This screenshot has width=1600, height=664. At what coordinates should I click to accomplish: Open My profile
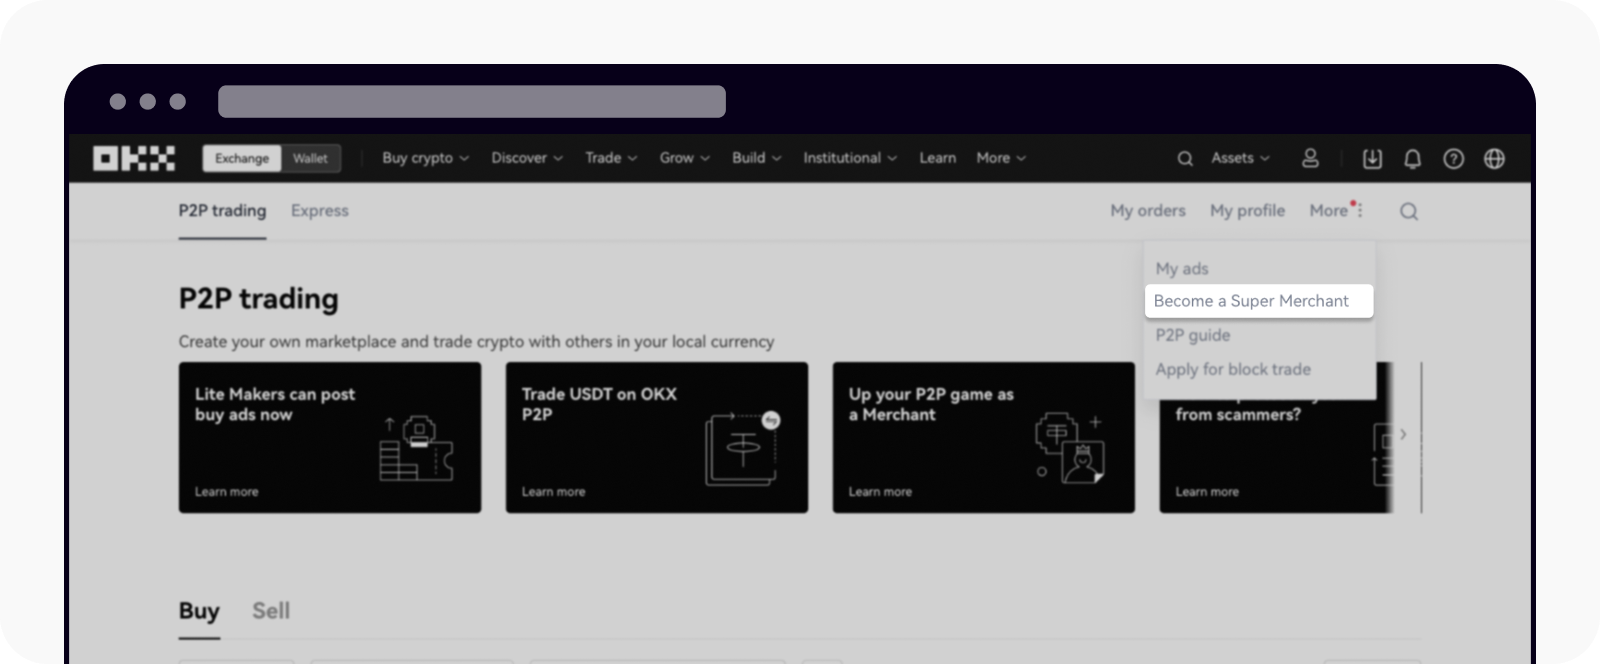point(1247,211)
